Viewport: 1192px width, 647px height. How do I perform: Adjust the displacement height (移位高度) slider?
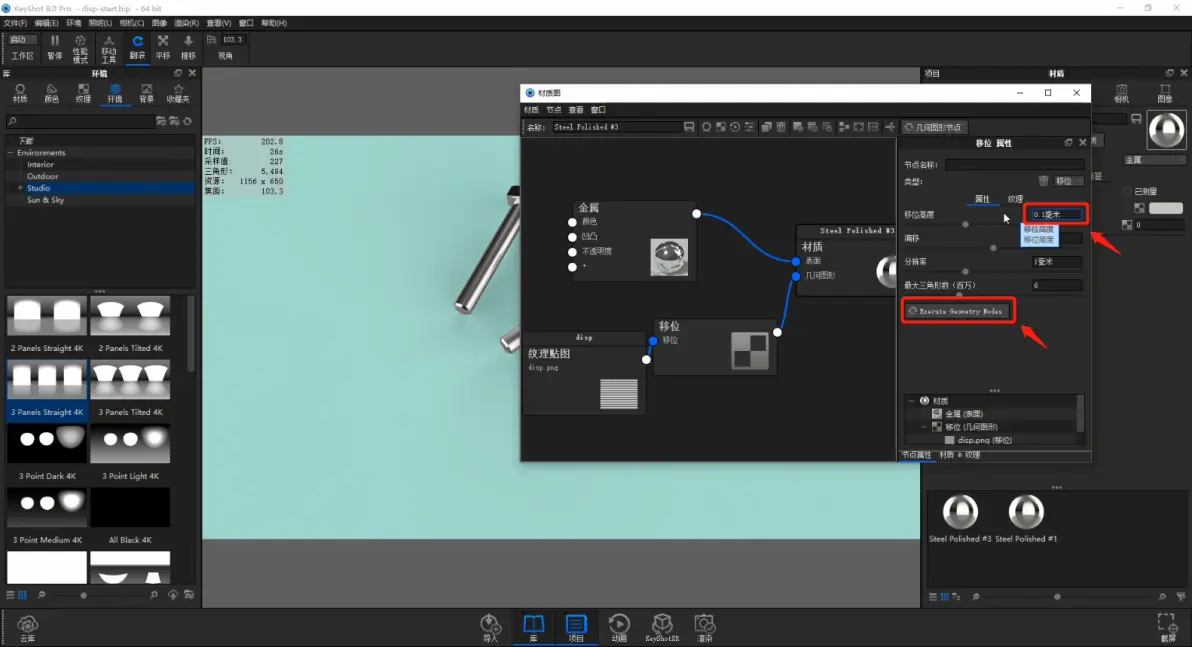coord(965,224)
